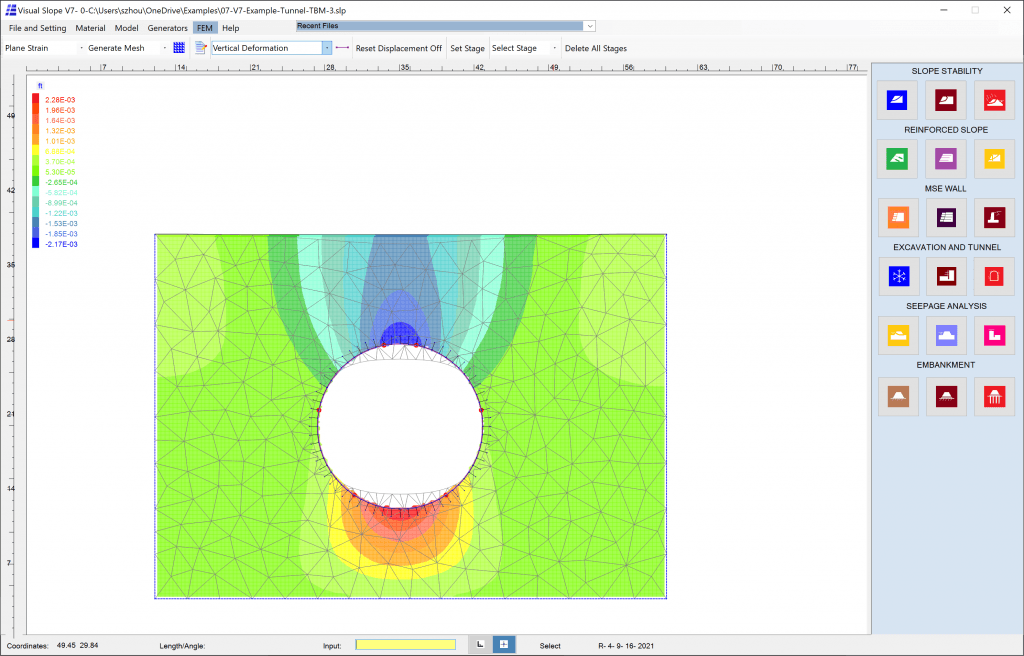The height and width of the screenshot is (656, 1024).
Task: Open the pink Seepage Analysis template
Action: (x=994, y=335)
